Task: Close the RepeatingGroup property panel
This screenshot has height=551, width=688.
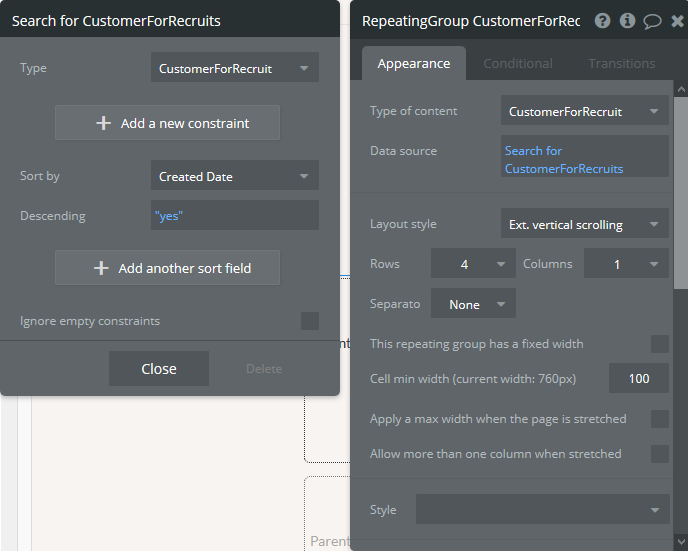Action: [x=677, y=21]
